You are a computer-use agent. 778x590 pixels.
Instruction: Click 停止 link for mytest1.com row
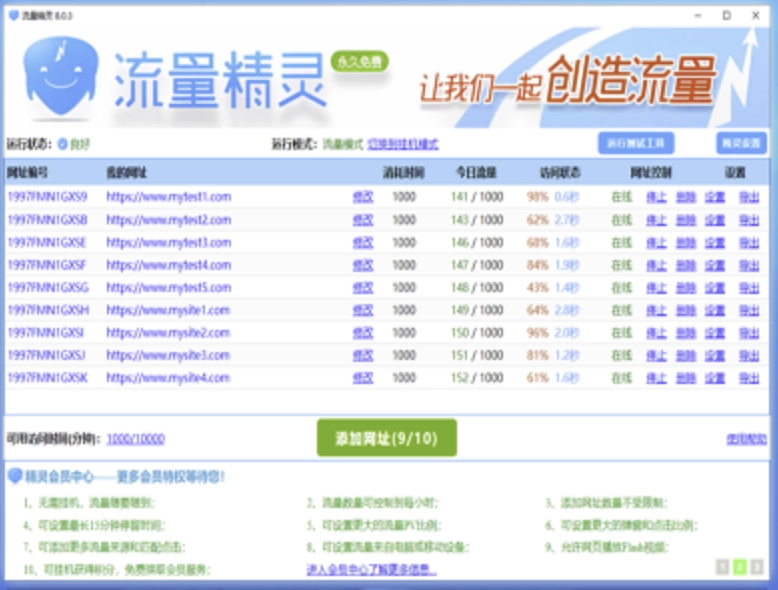[656, 197]
